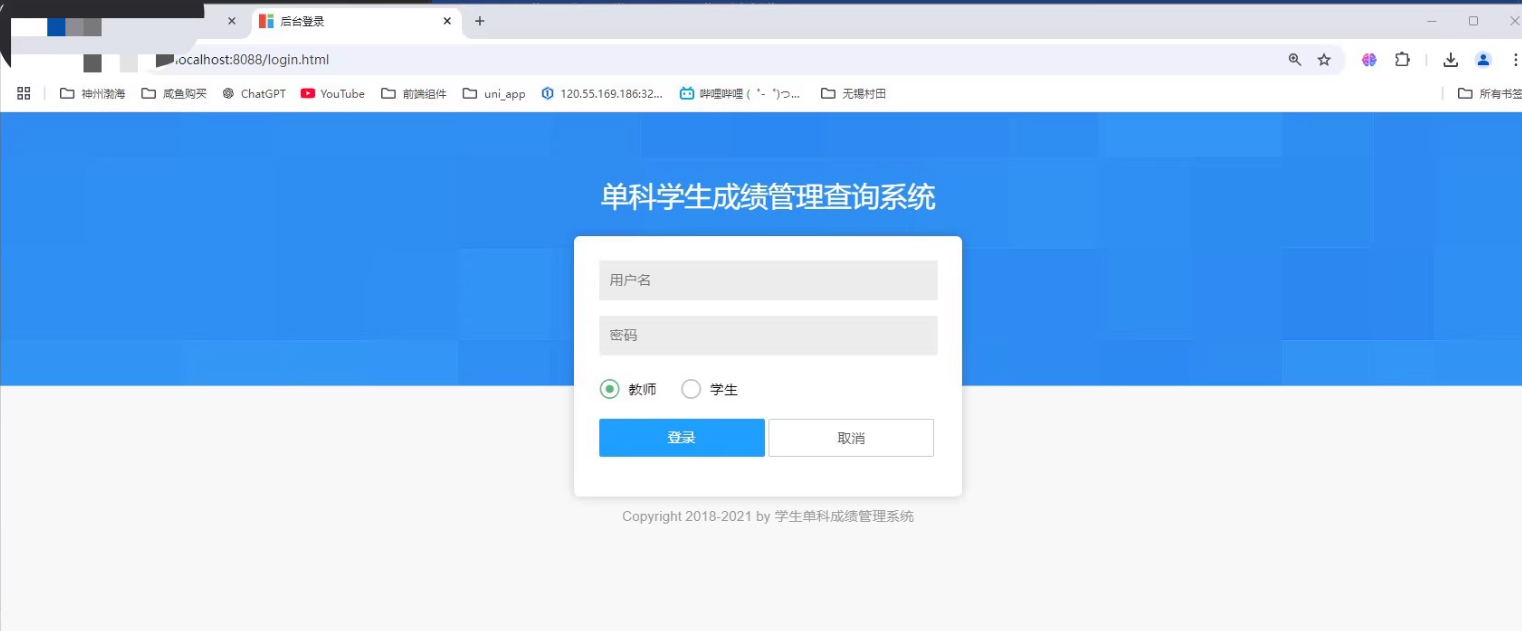Expand the 前端组件 bookmark folder

click(414, 94)
